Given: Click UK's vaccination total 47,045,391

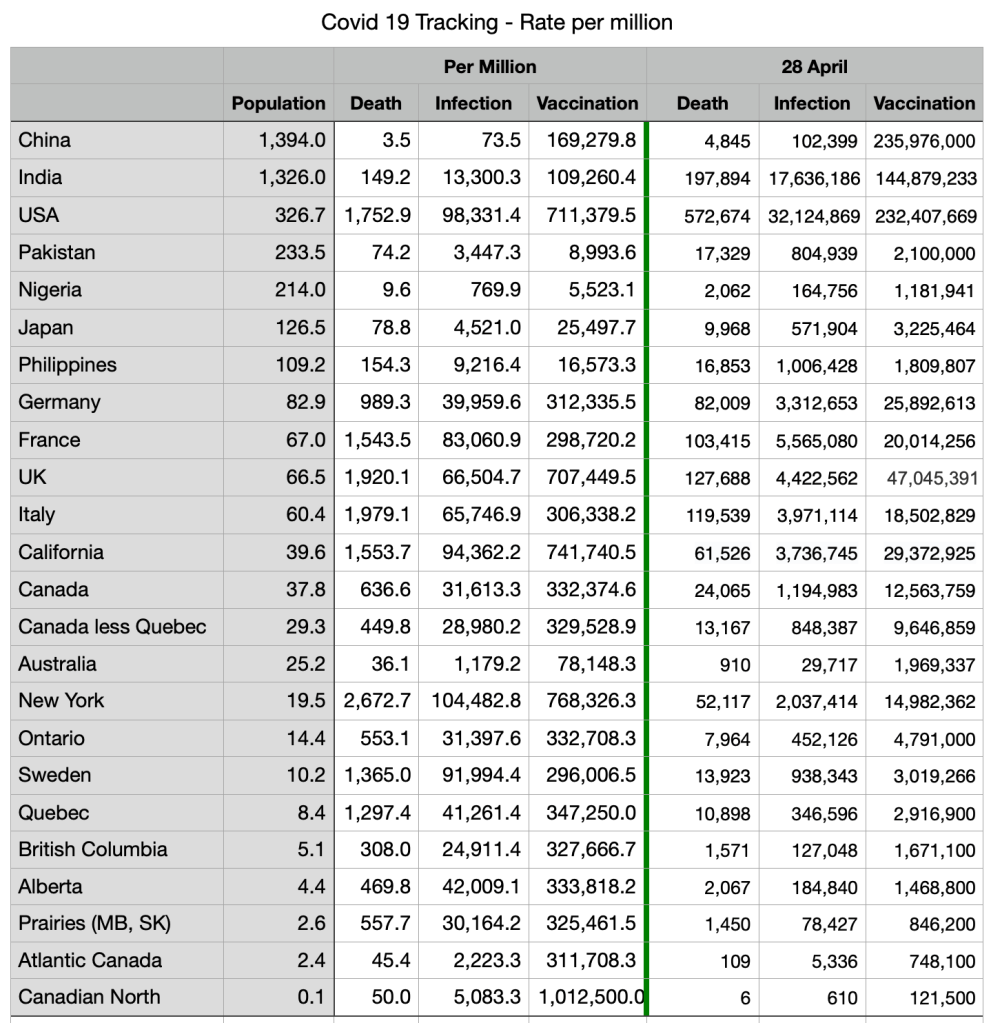Looking at the screenshot, I should click(x=931, y=478).
